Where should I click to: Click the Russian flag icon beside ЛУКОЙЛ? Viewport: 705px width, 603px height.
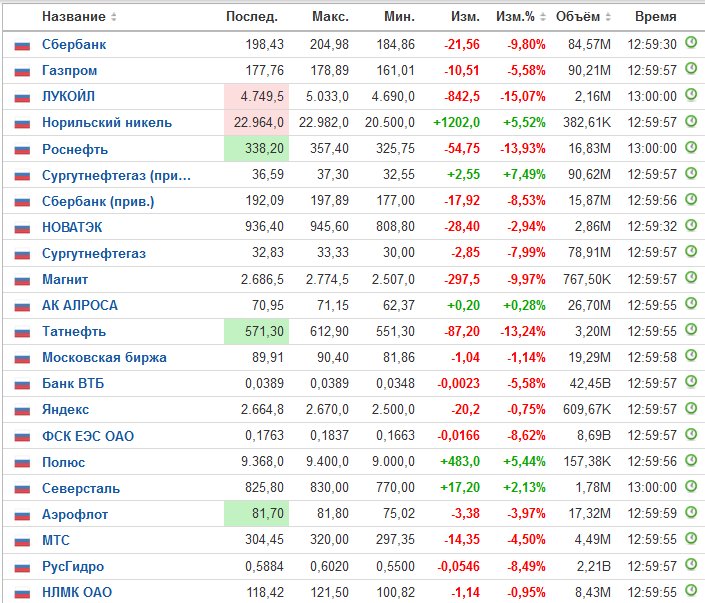click(22, 98)
